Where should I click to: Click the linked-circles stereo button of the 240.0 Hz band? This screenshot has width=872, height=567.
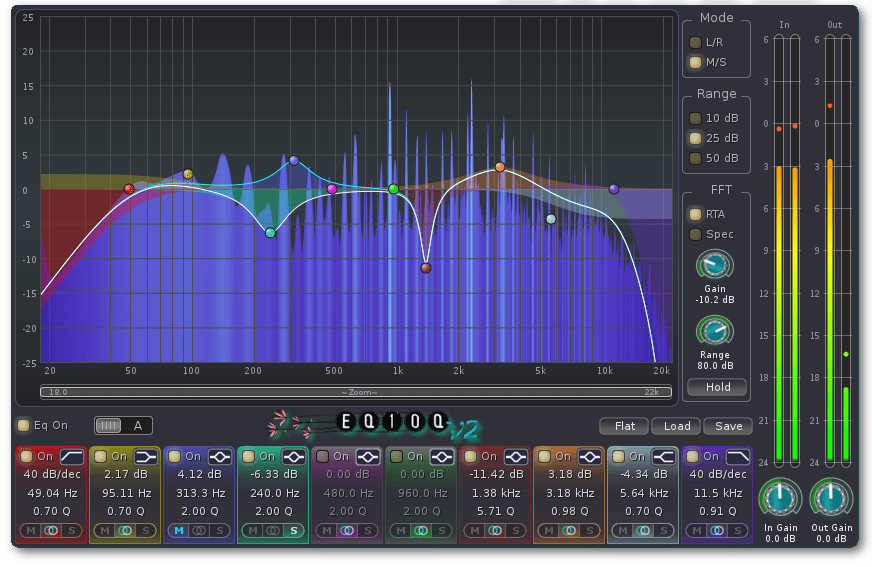[274, 531]
